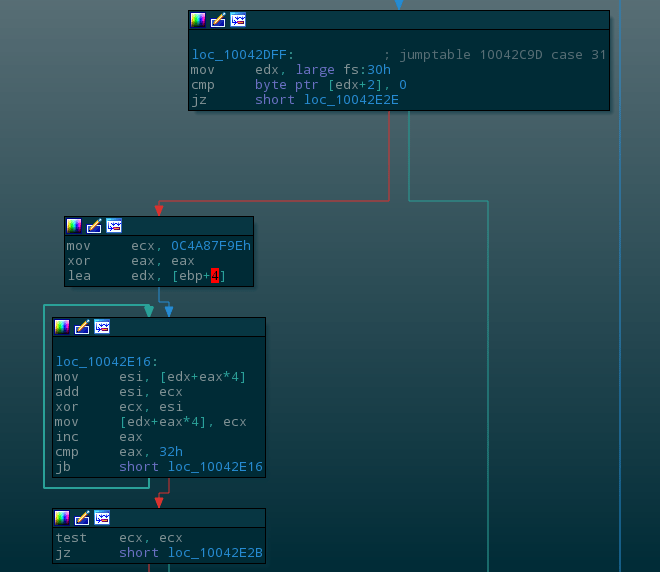Click the edit icon on loc_10042E16 block
The image size is (660, 572).
82,327
